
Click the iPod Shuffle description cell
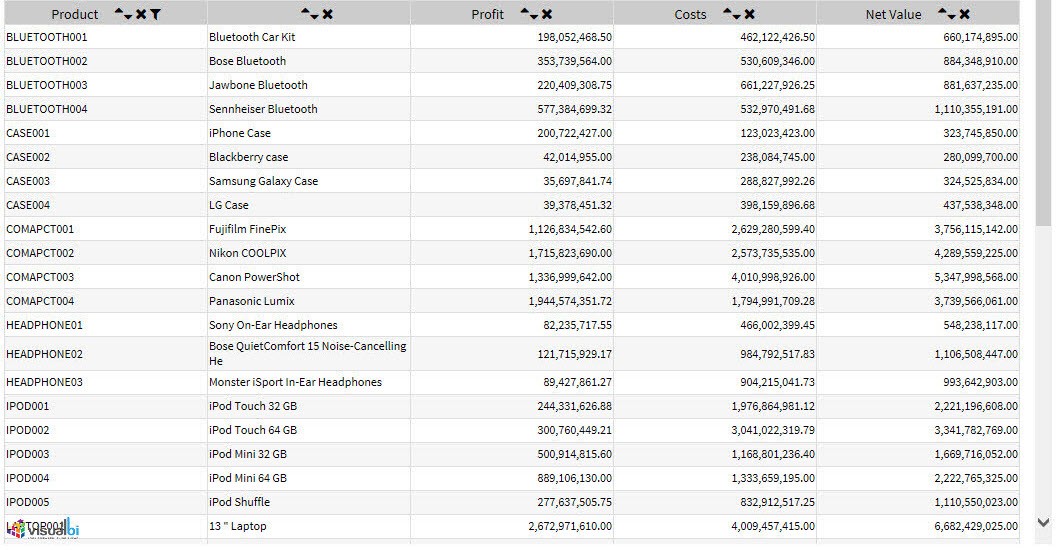[239, 502]
